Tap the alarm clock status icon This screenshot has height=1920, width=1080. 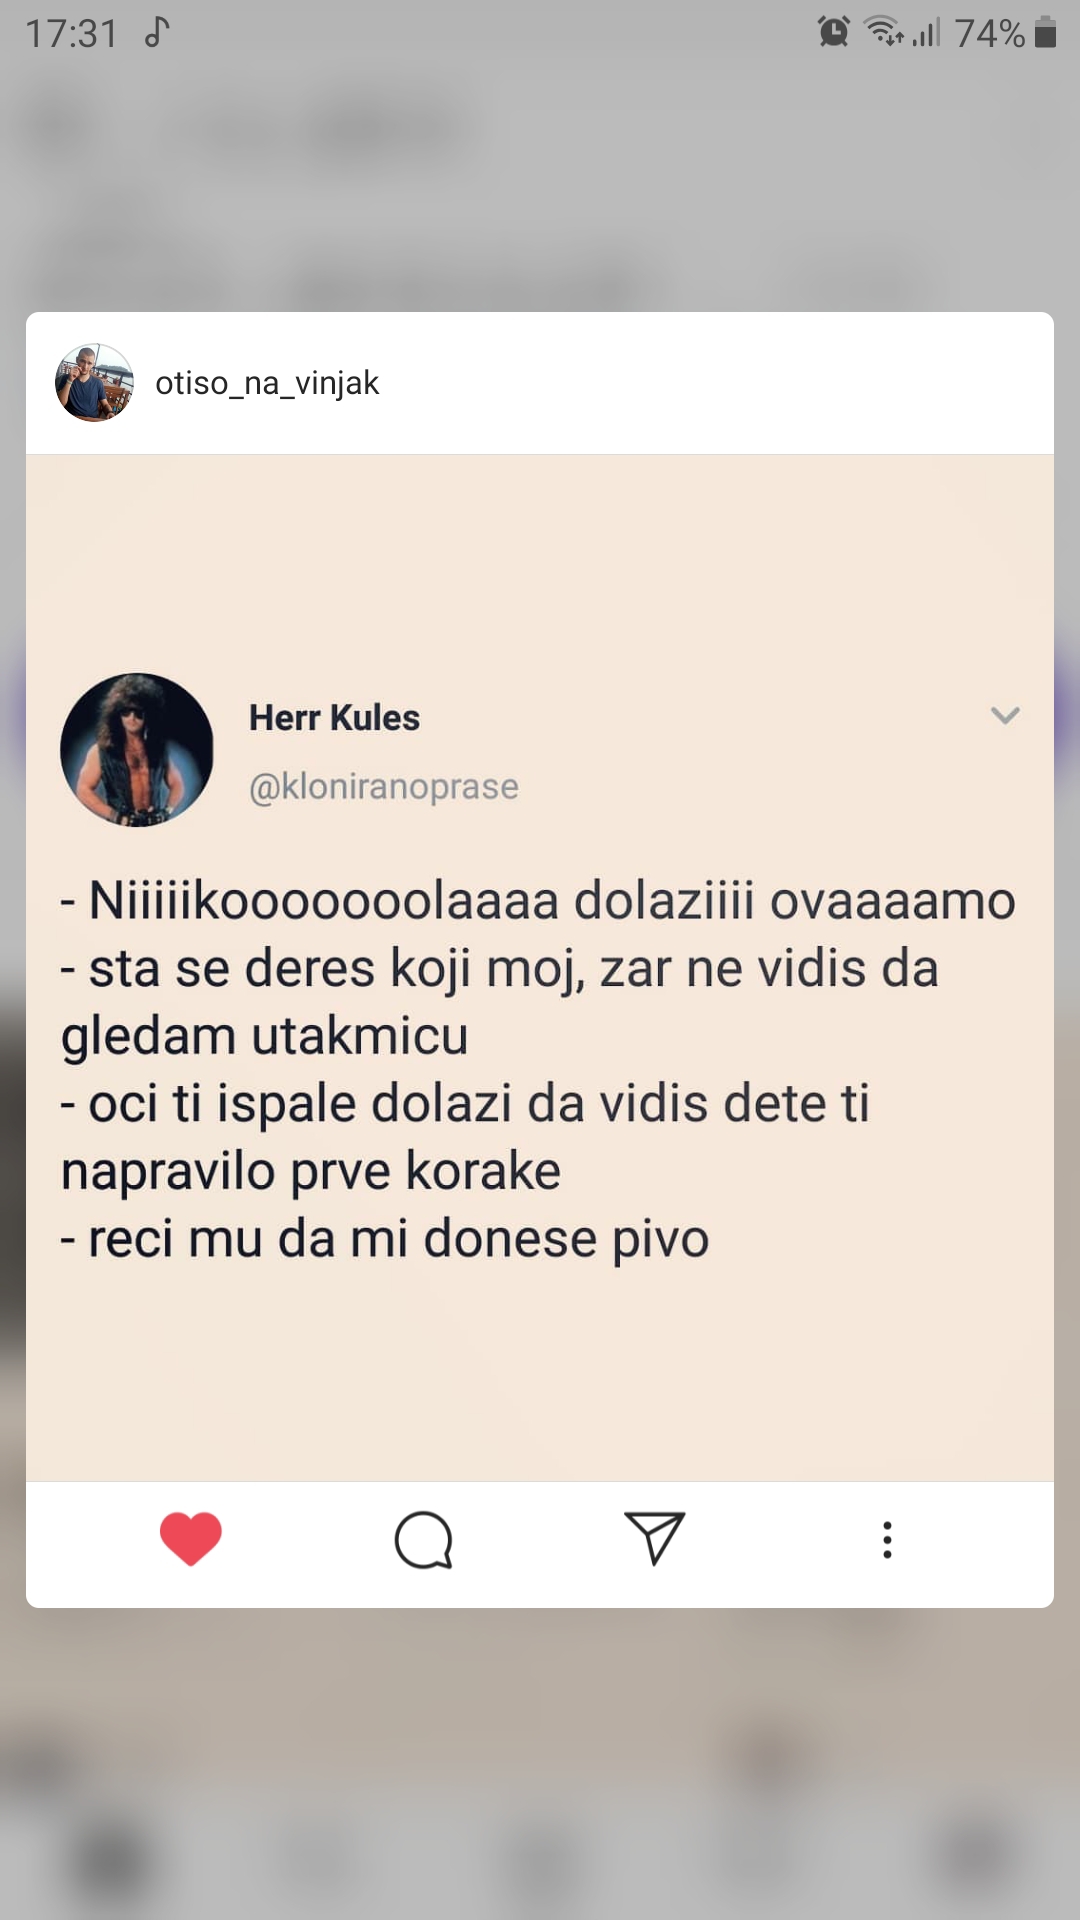click(833, 32)
